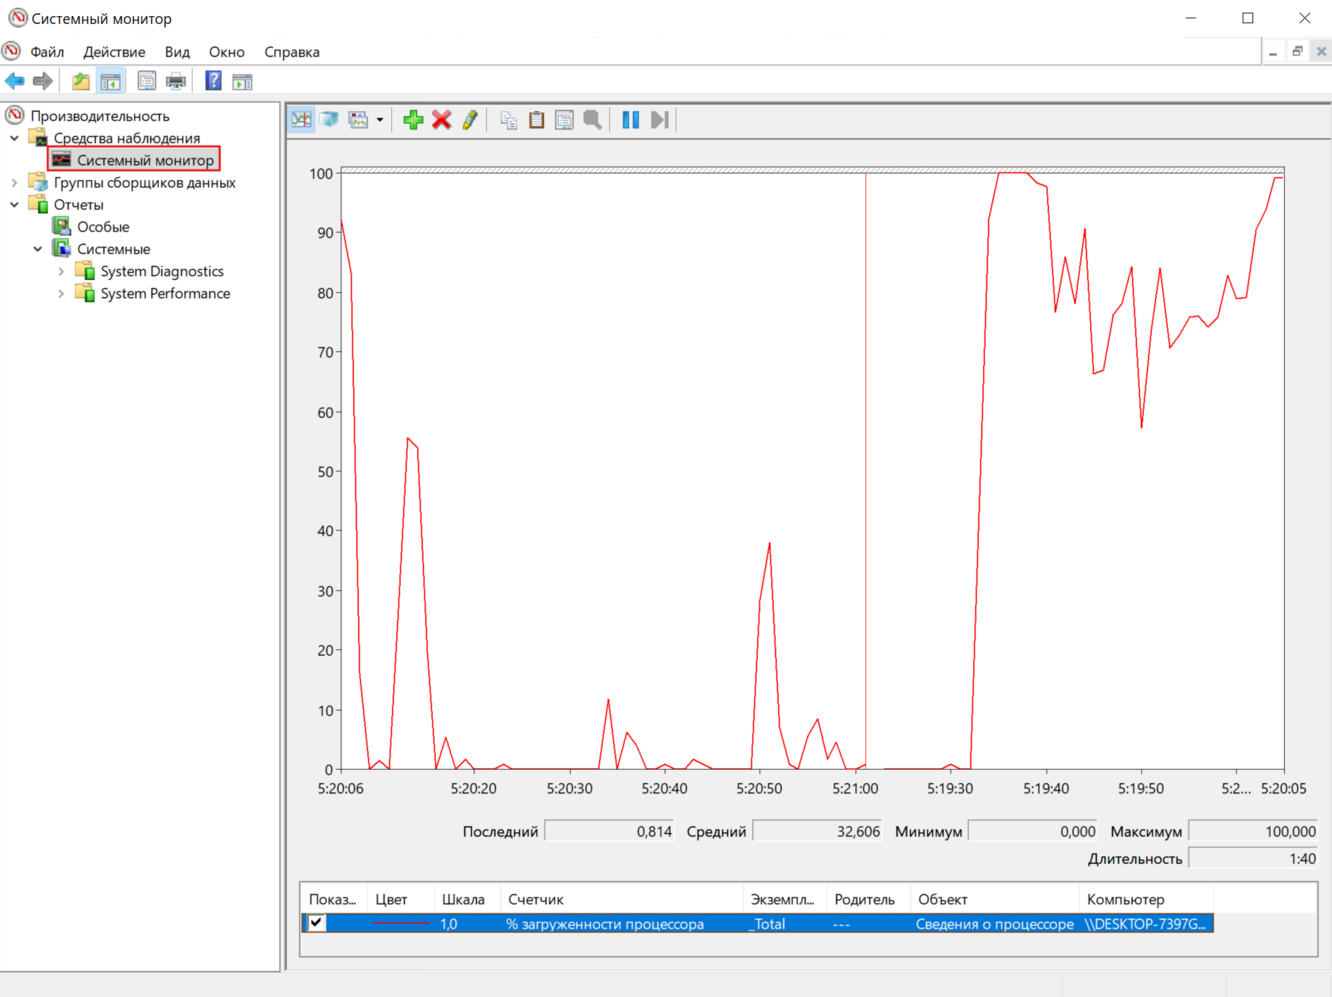Click the Paste counter list icon
The image size is (1332, 997).
point(536,120)
